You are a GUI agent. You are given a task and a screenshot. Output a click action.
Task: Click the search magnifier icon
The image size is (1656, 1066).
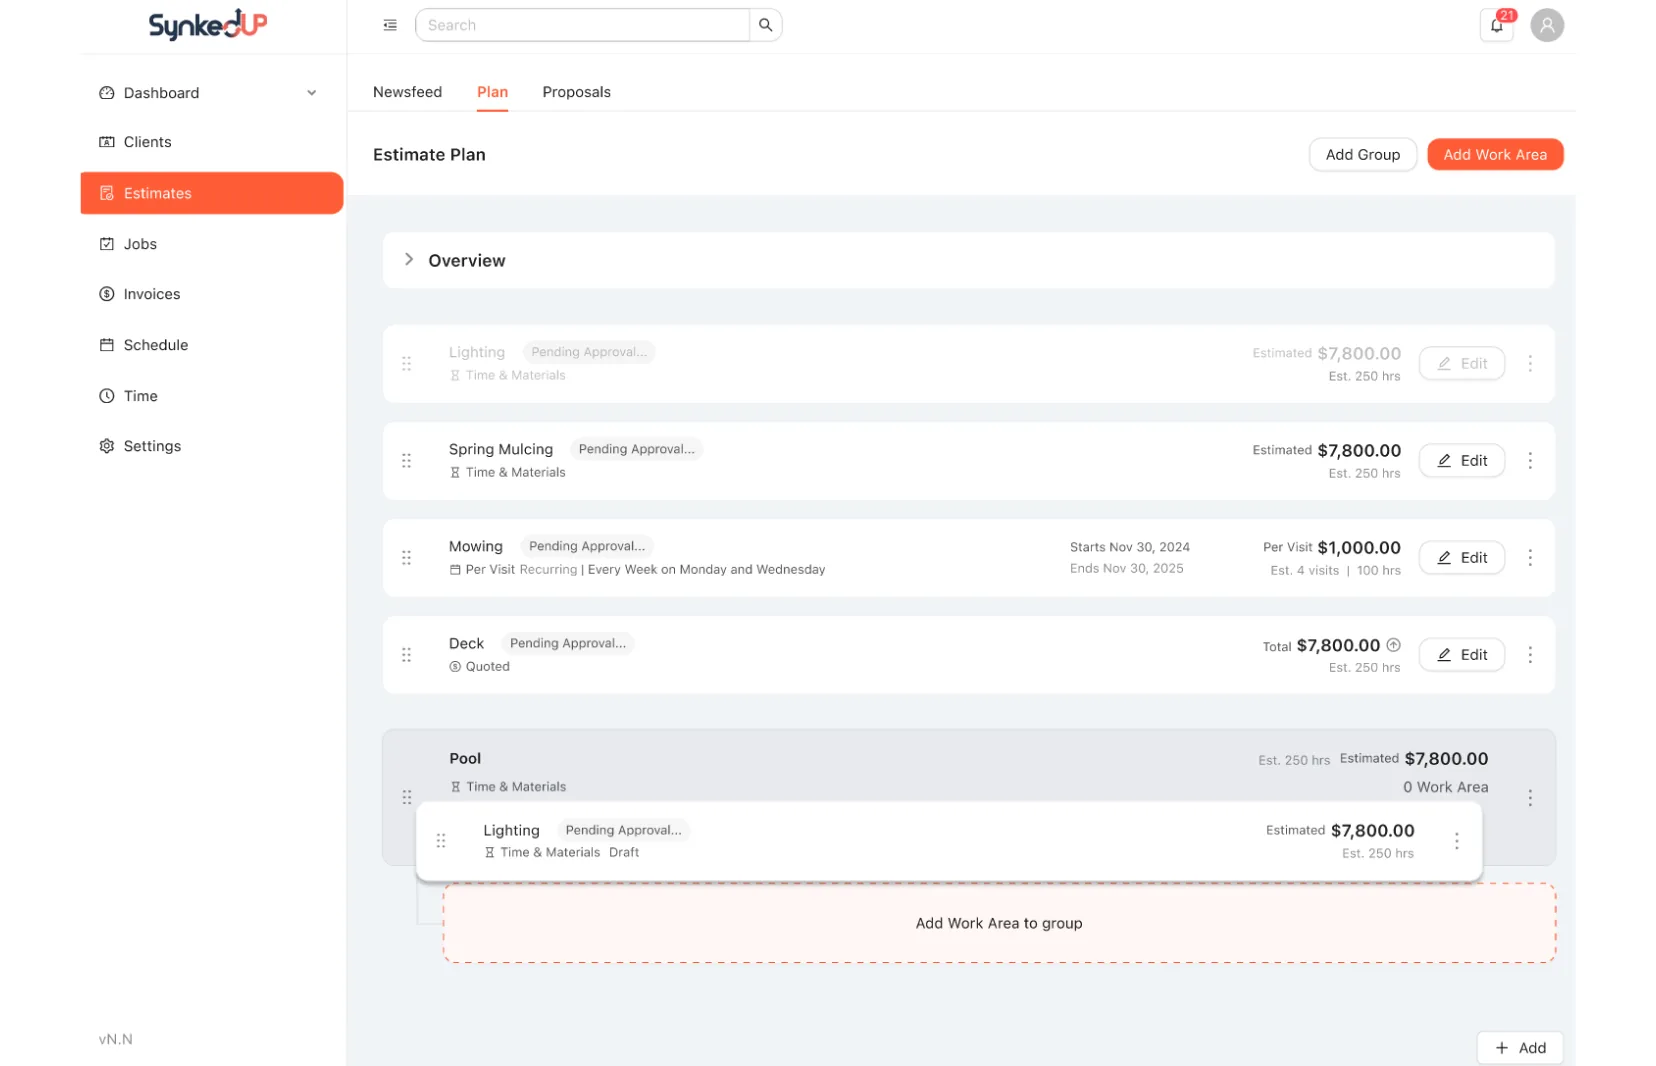tap(765, 25)
